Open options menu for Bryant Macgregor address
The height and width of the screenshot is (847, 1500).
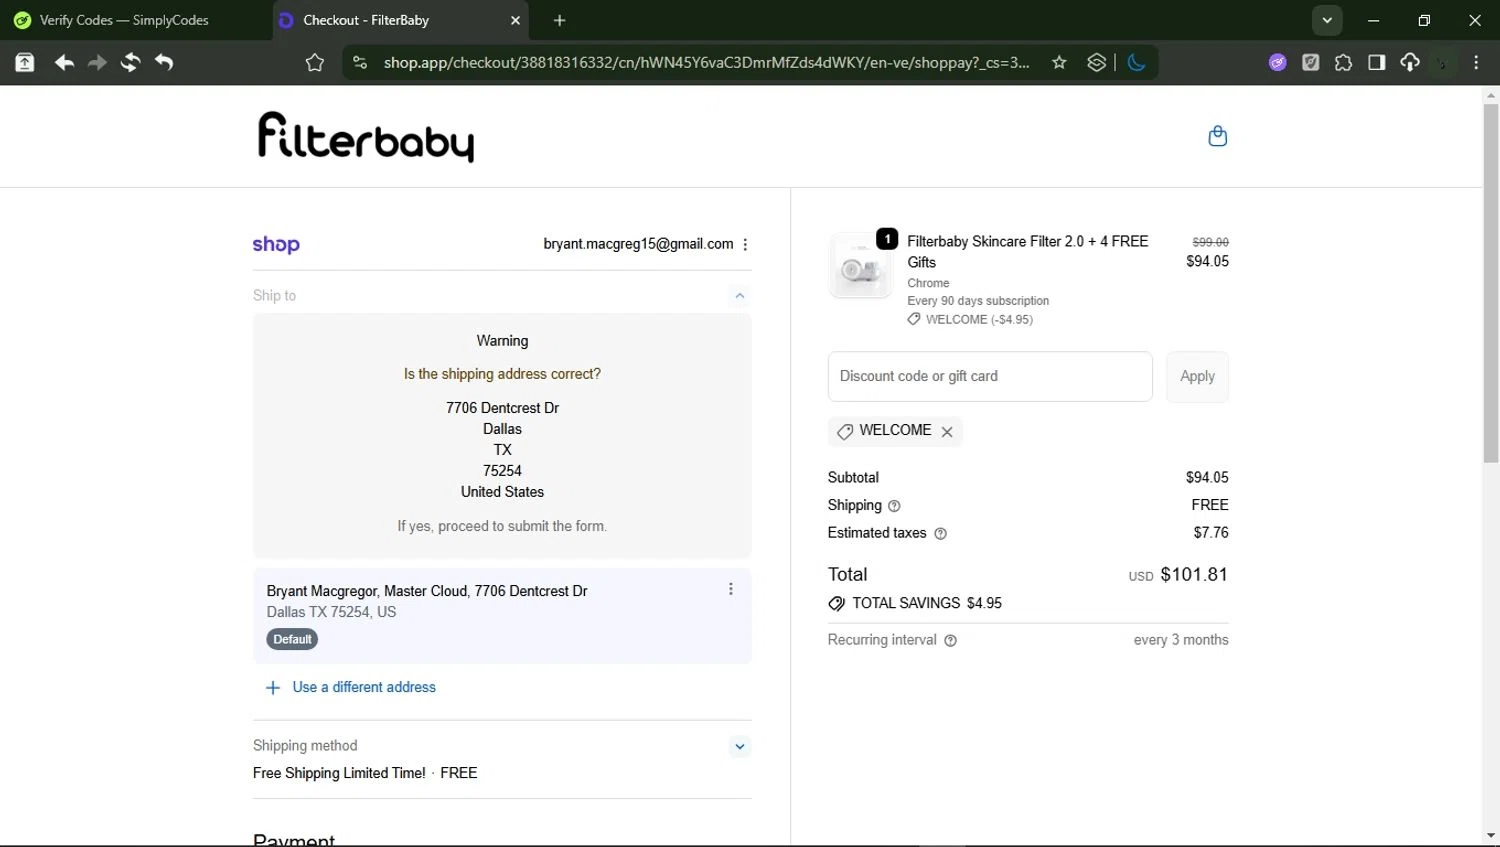click(731, 589)
